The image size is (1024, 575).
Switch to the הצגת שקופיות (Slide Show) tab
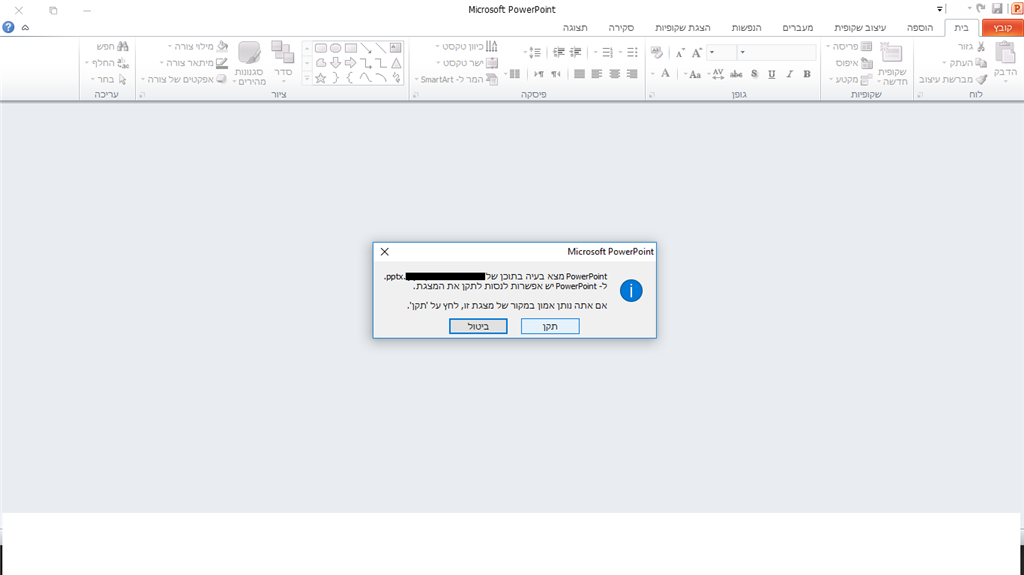pos(682,27)
